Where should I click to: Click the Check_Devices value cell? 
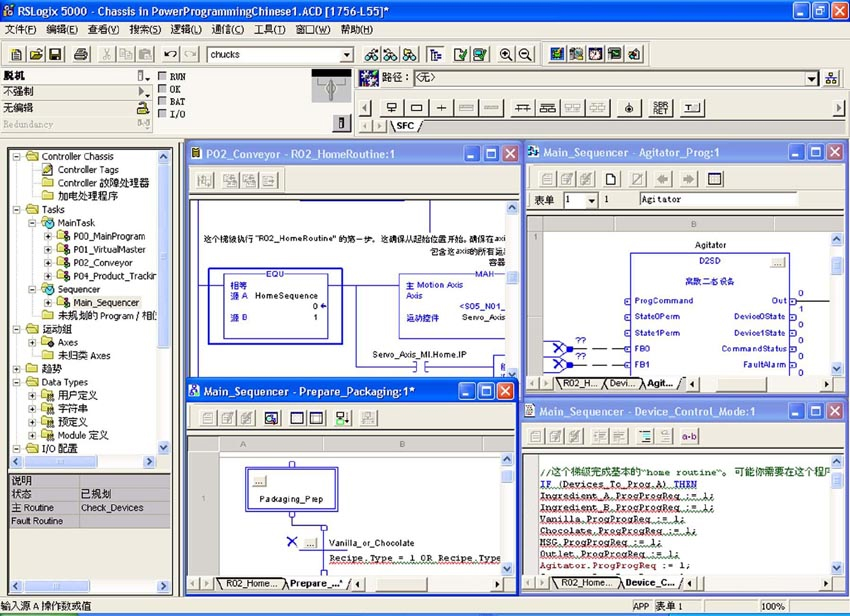point(125,508)
